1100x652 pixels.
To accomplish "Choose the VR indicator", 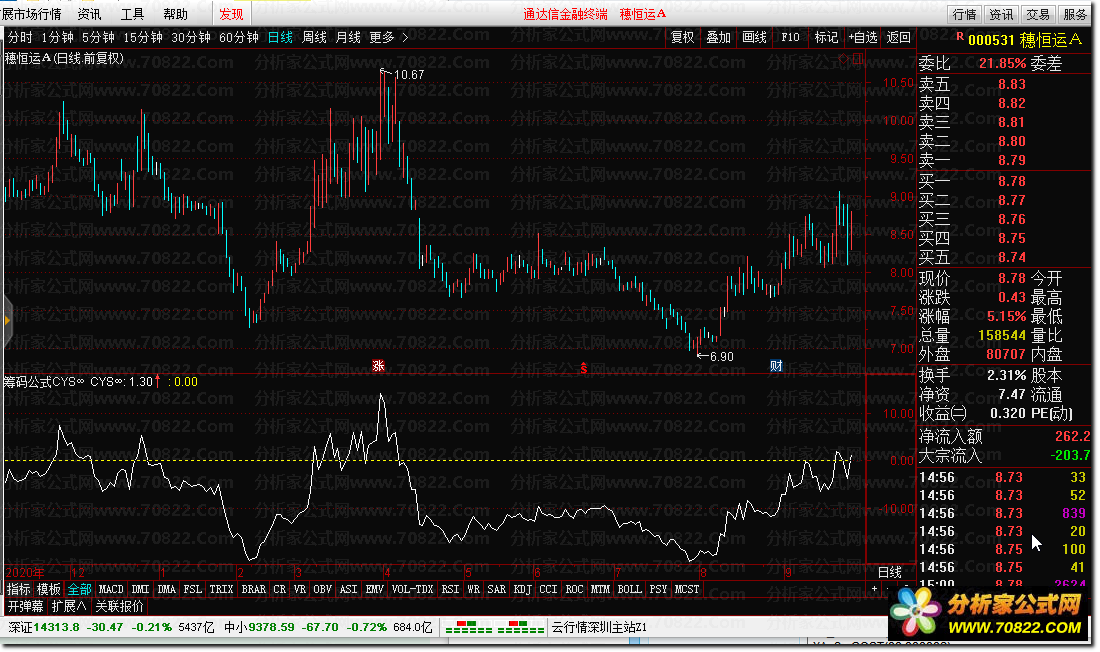I will 300,589.
